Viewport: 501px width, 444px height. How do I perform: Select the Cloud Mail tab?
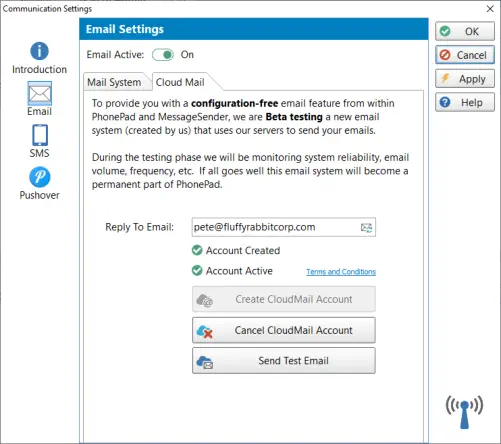click(180, 82)
